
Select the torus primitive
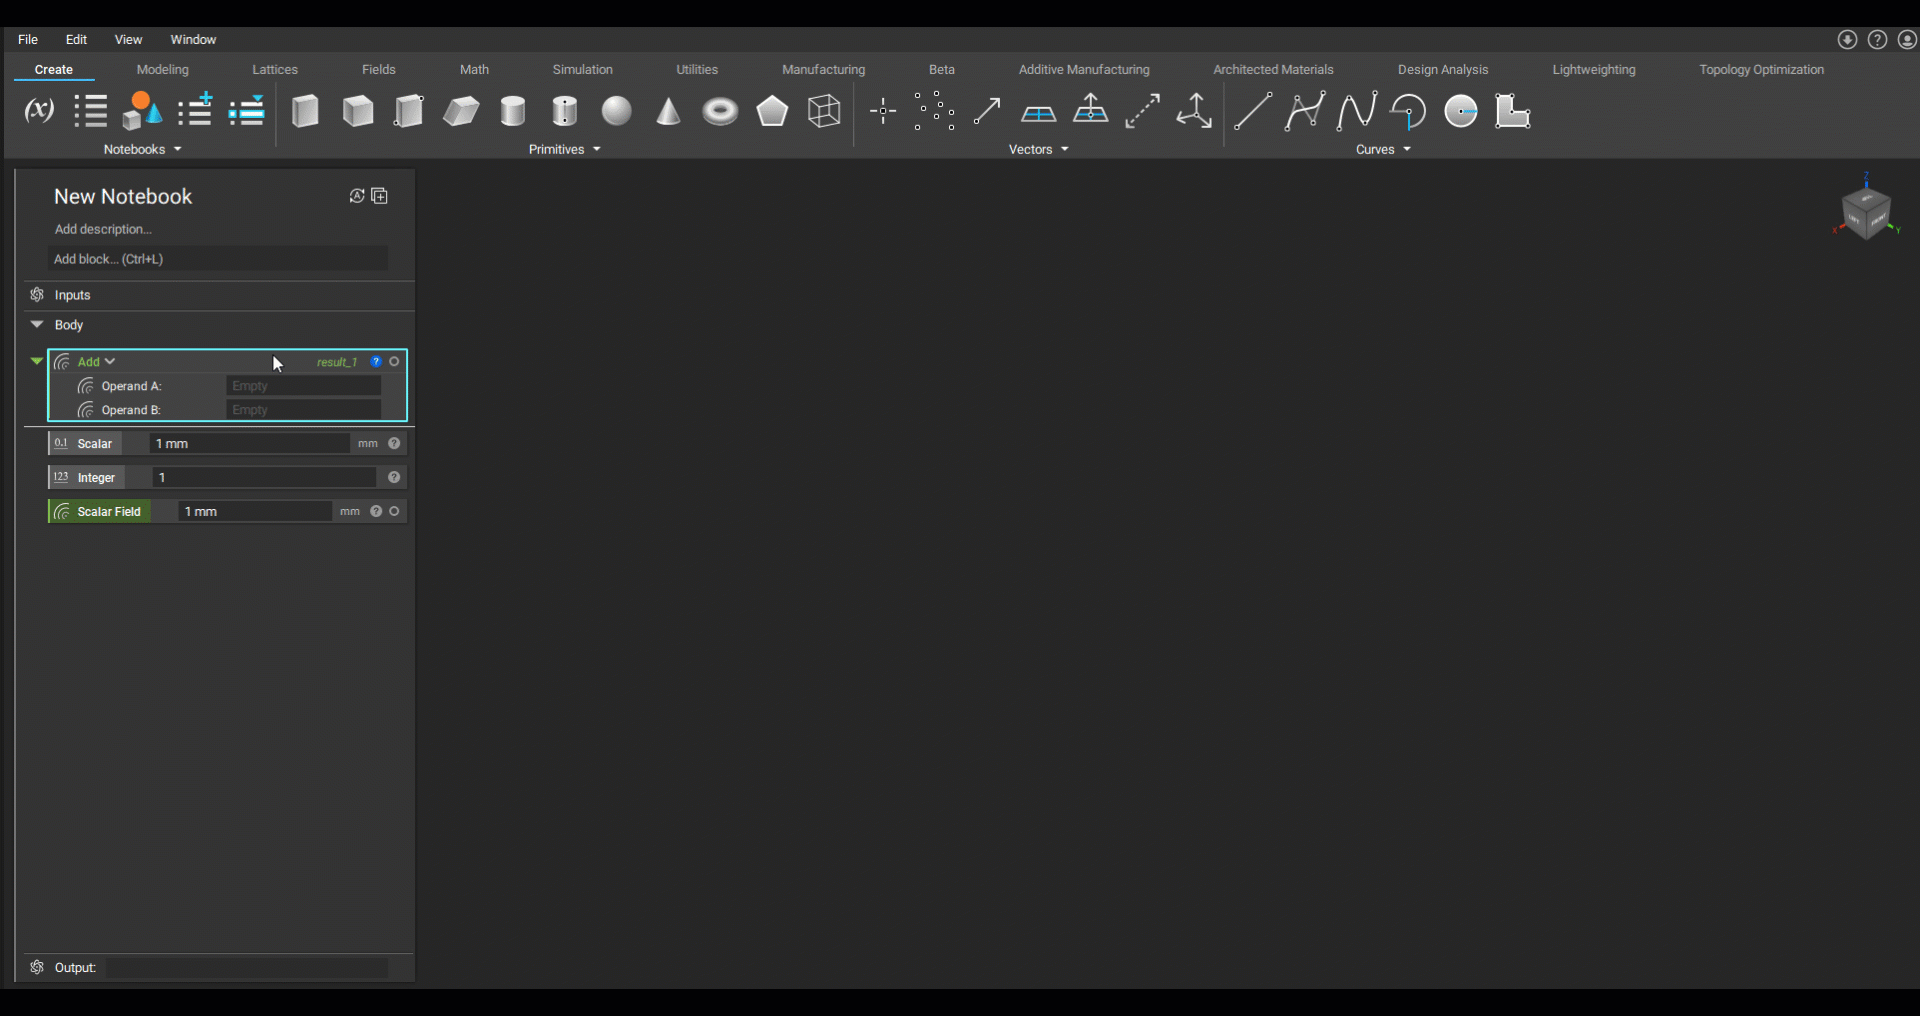[720, 111]
